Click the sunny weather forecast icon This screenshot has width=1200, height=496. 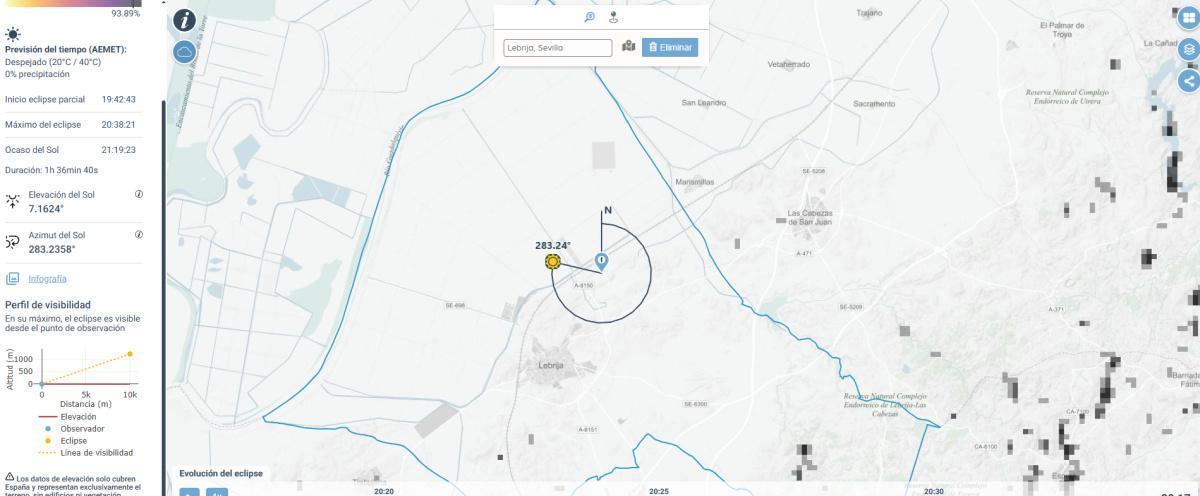pyautogui.click(x=12, y=32)
